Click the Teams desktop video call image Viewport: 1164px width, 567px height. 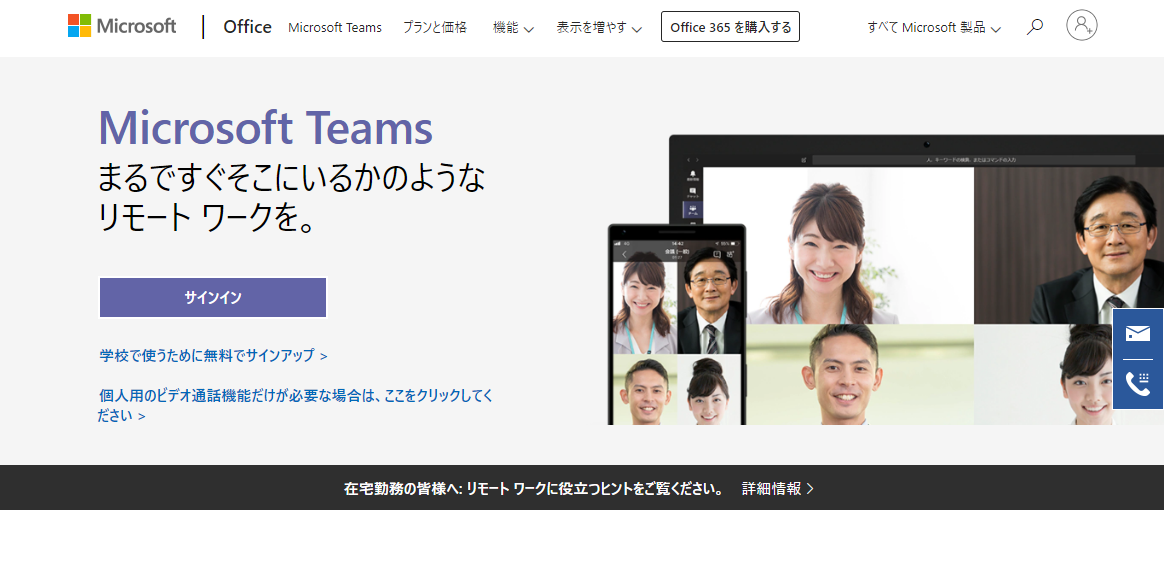[x=916, y=280]
